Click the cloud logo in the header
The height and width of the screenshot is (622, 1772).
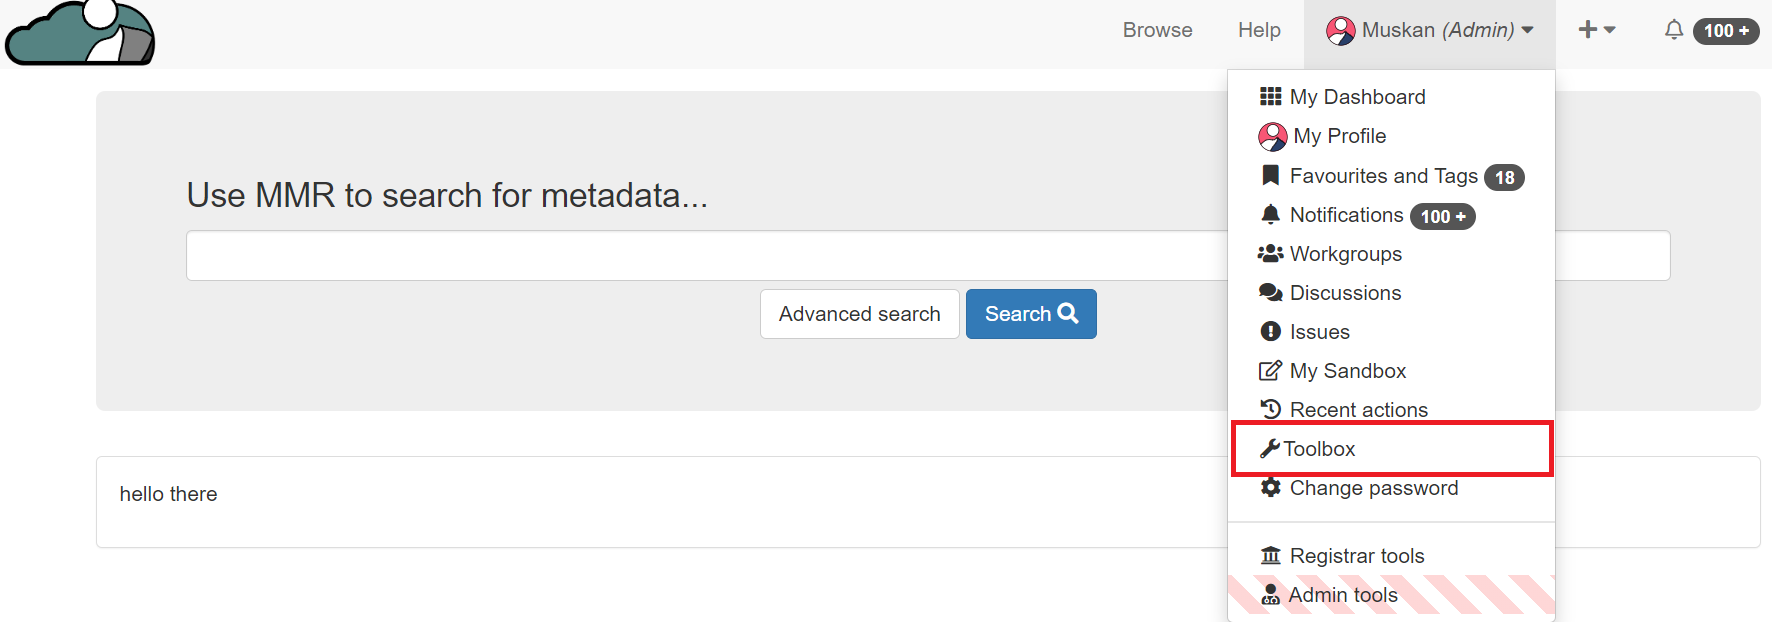[80, 34]
